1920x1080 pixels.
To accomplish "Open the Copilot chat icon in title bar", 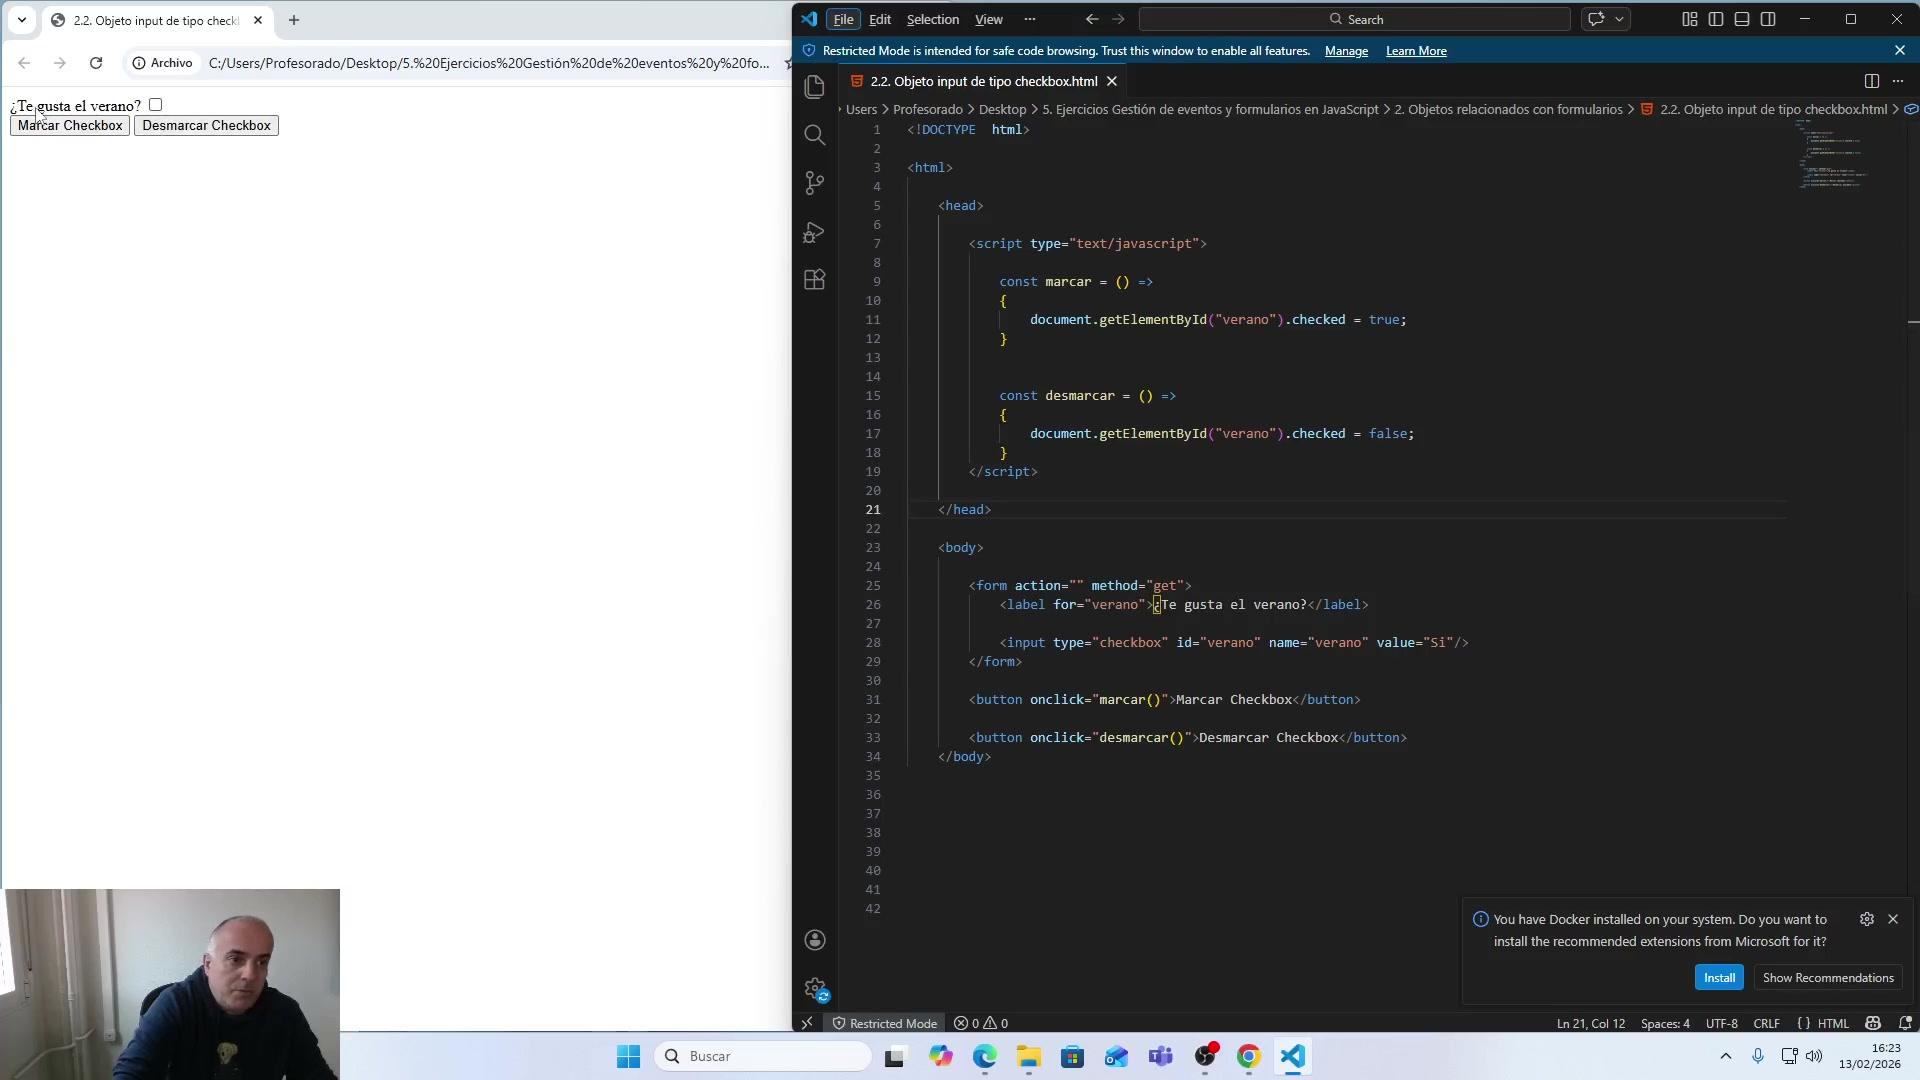I will tap(1596, 19).
